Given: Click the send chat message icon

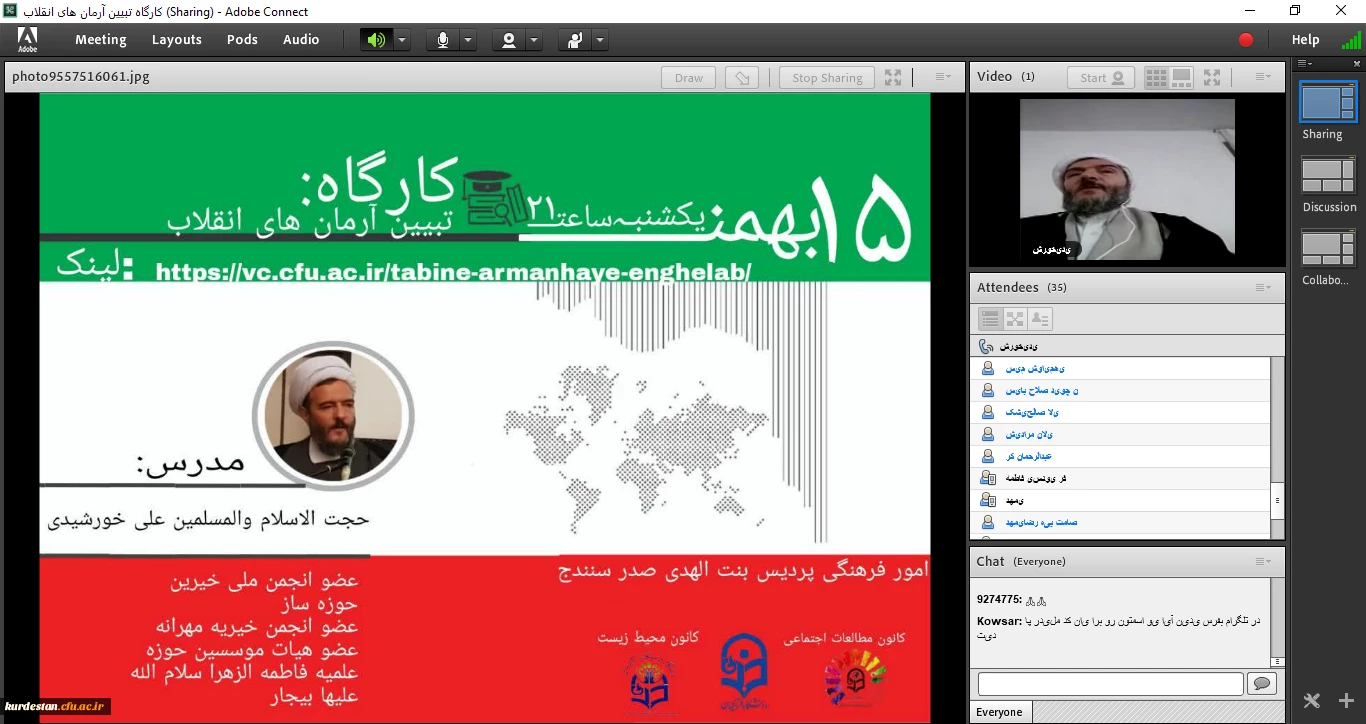Looking at the screenshot, I should click(x=1262, y=684).
